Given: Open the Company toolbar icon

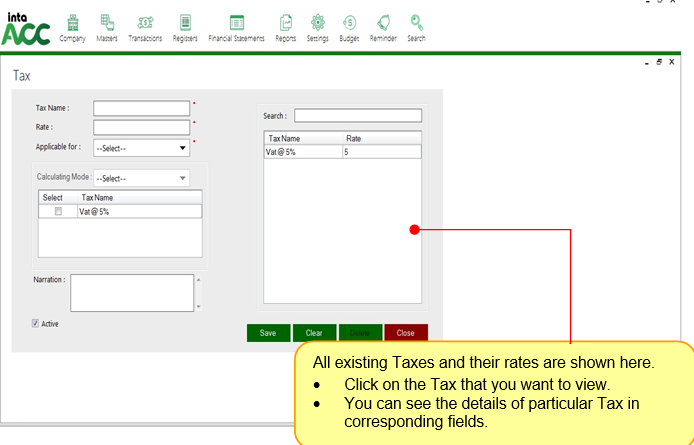Looking at the screenshot, I should tap(72, 23).
